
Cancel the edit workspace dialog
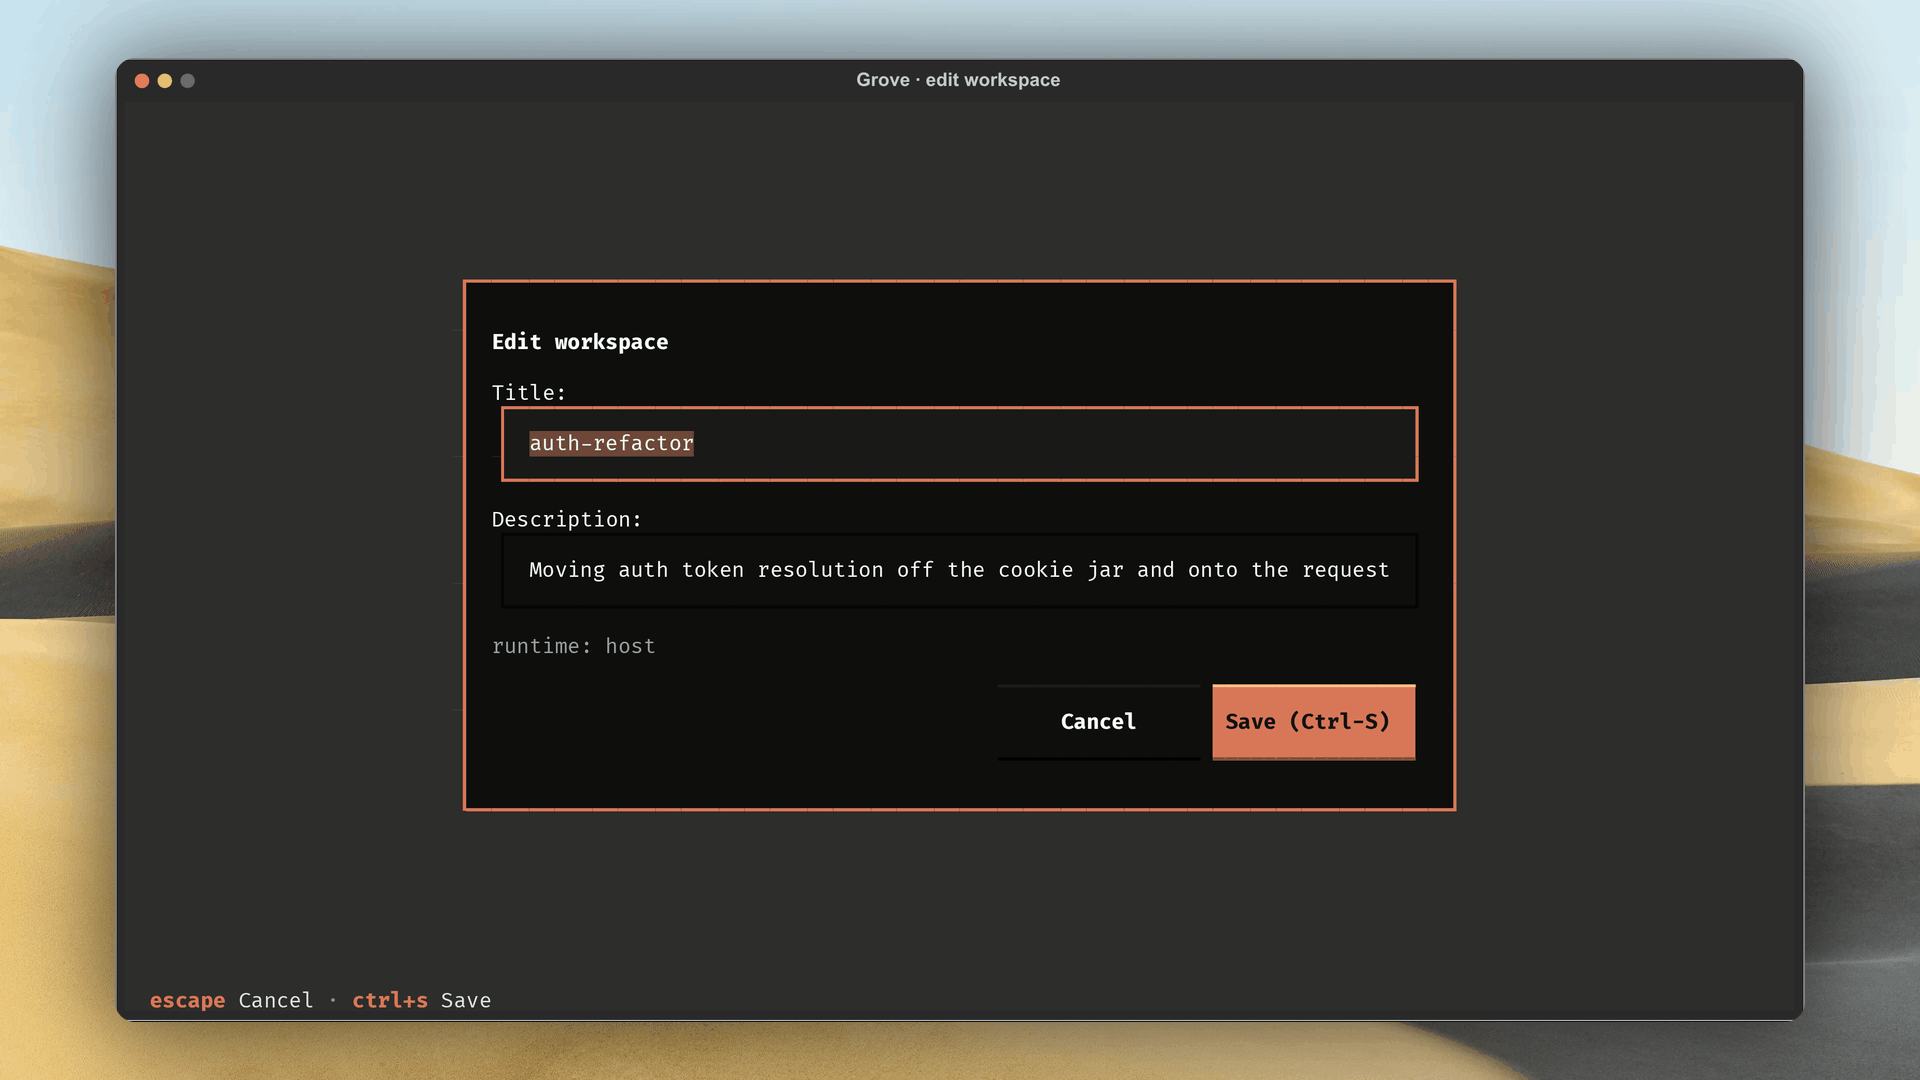click(1098, 722)
